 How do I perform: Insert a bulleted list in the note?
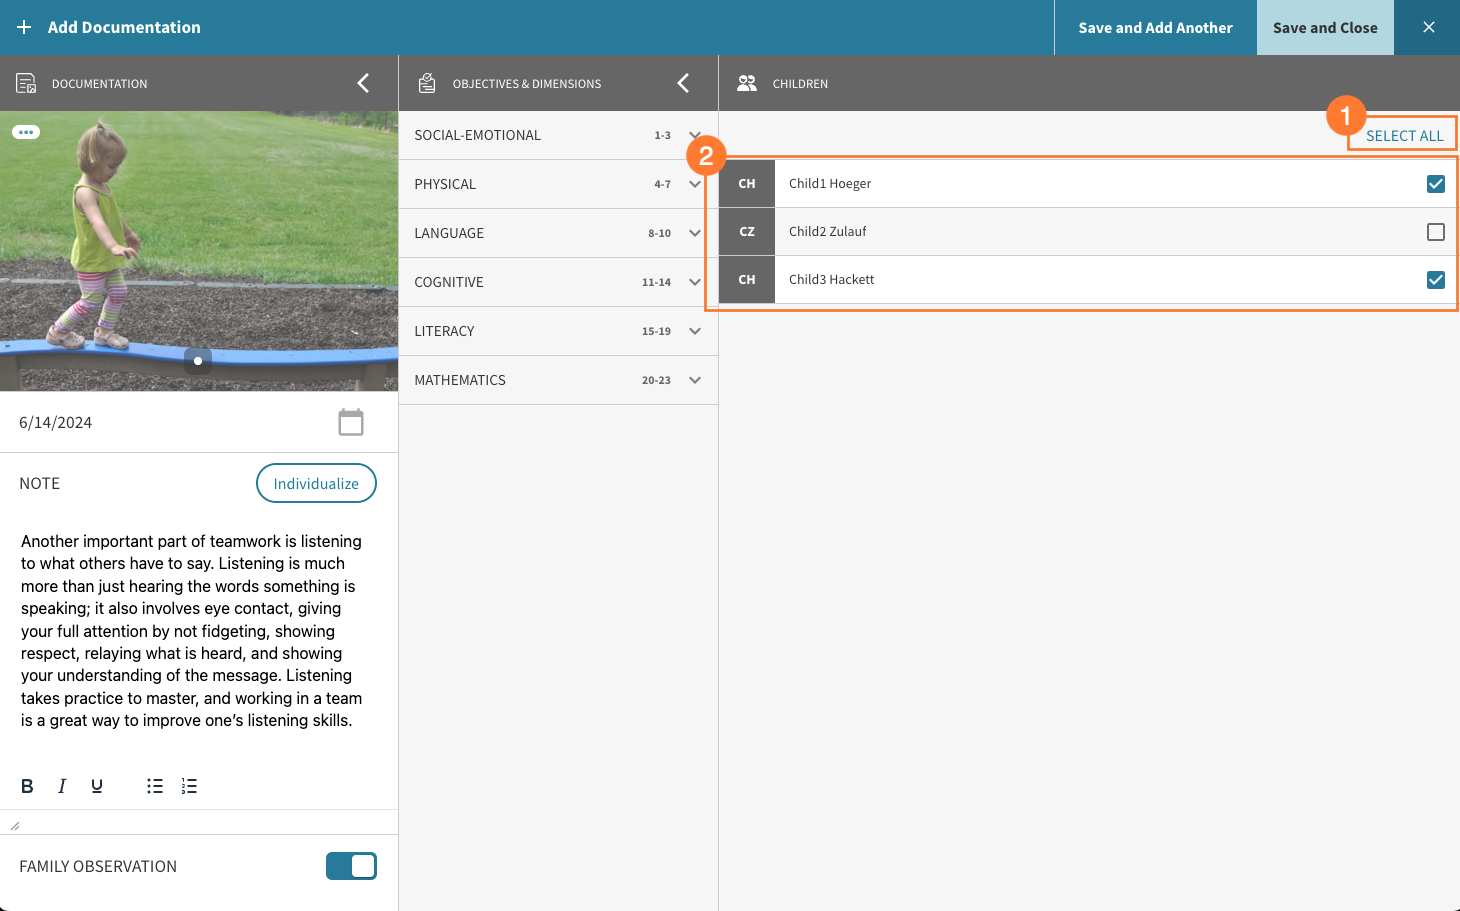point(155,786)
